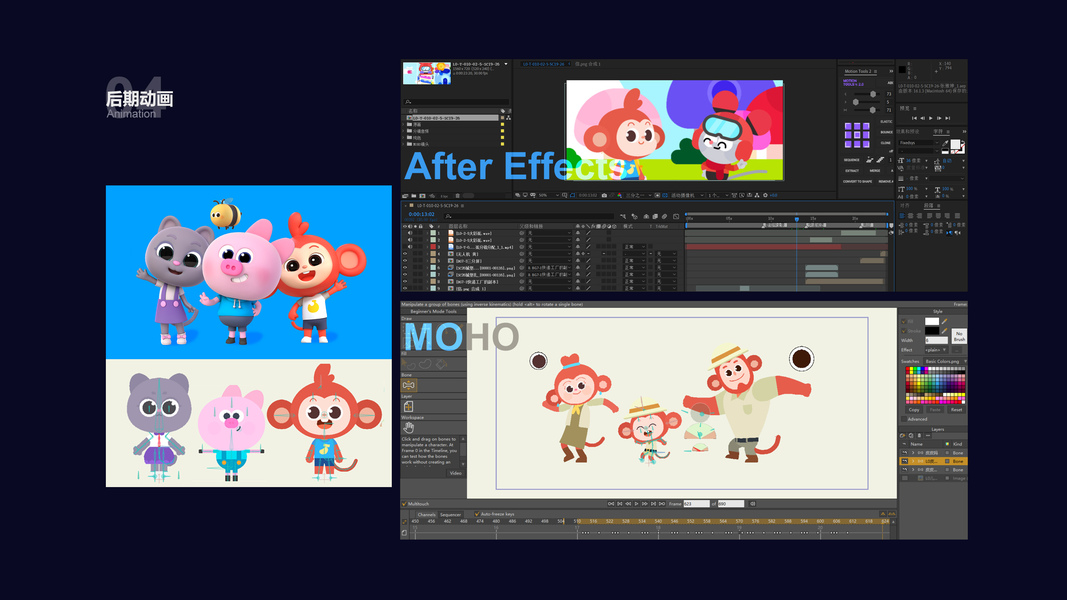Click the top-left anchor point square in Motion Tools
This screenshot has width=1067, height=600.
point(848,126)
